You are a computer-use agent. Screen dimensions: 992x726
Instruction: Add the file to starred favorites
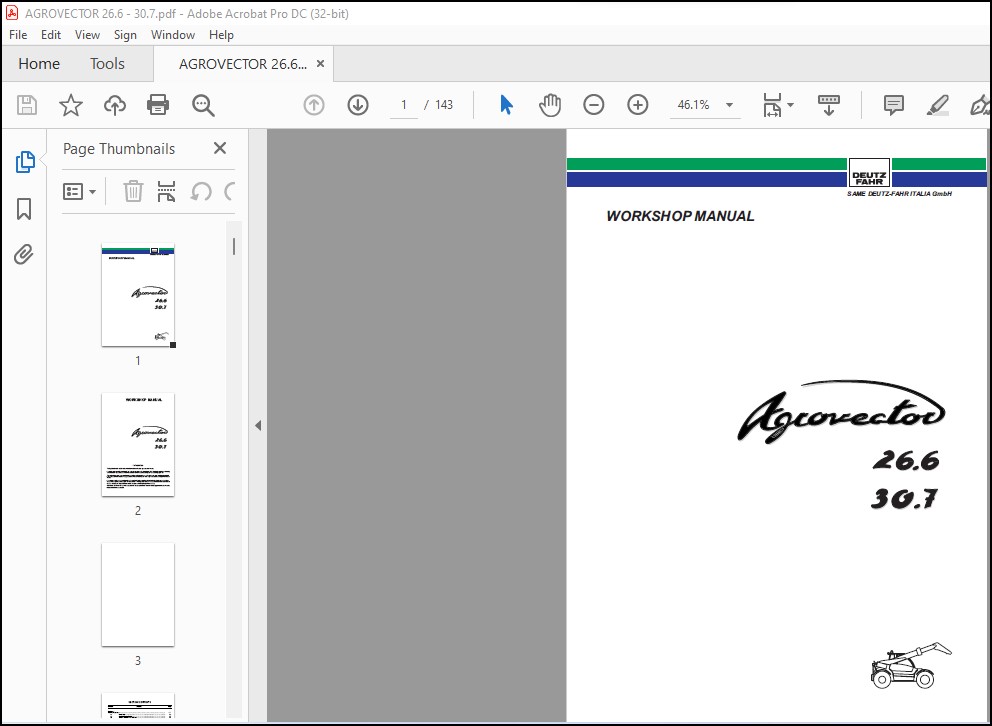click(x=71, y=105)
